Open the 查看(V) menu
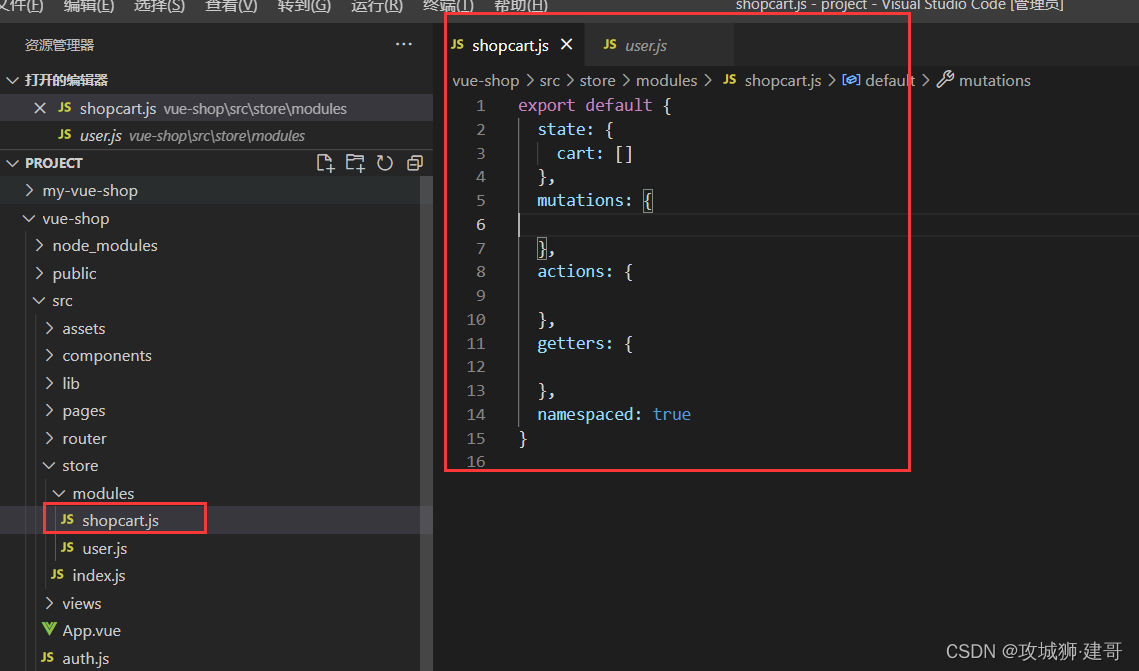The height and width of the screenshot is (671, 1139). pyautogui.click(x=231, y=7)
